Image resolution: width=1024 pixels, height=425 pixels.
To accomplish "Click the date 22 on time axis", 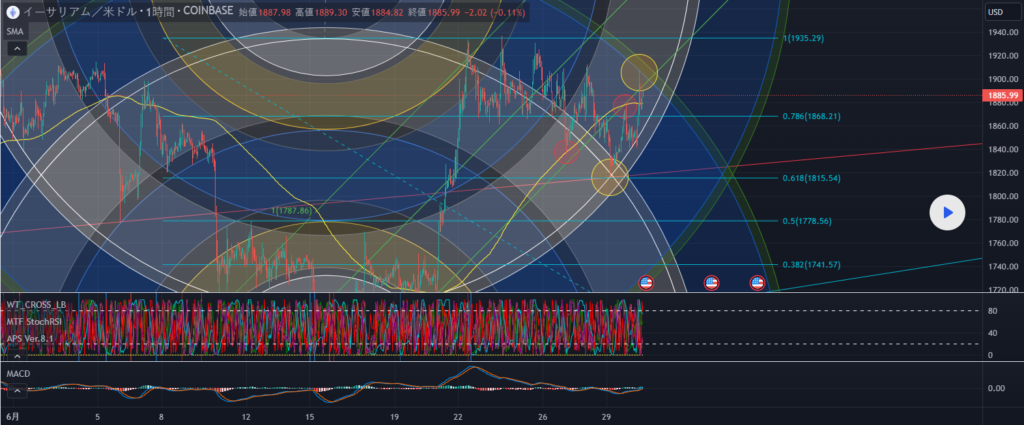I will (458, 416).
